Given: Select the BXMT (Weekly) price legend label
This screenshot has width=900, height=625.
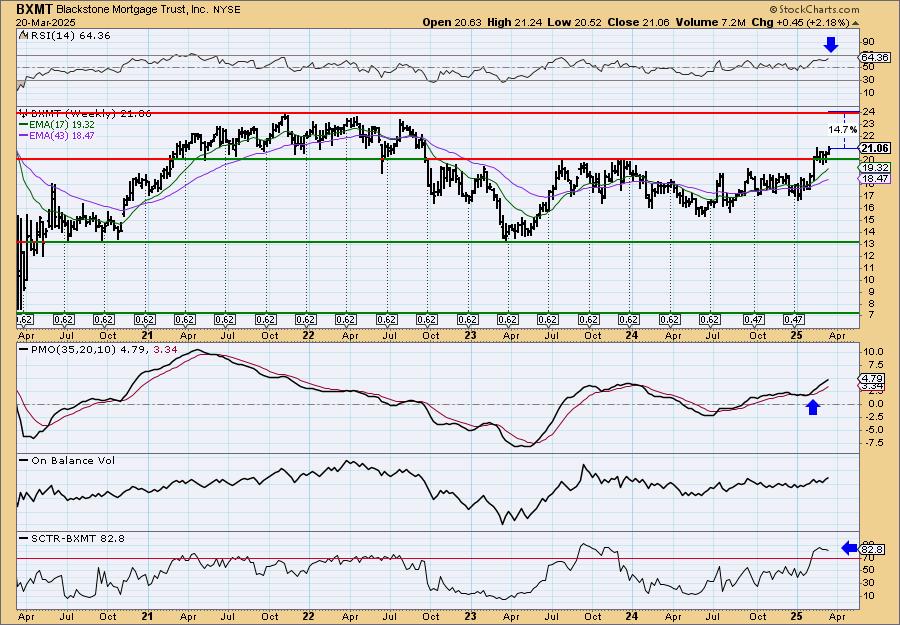Looking at the screenshot, I should click(86, 114).
